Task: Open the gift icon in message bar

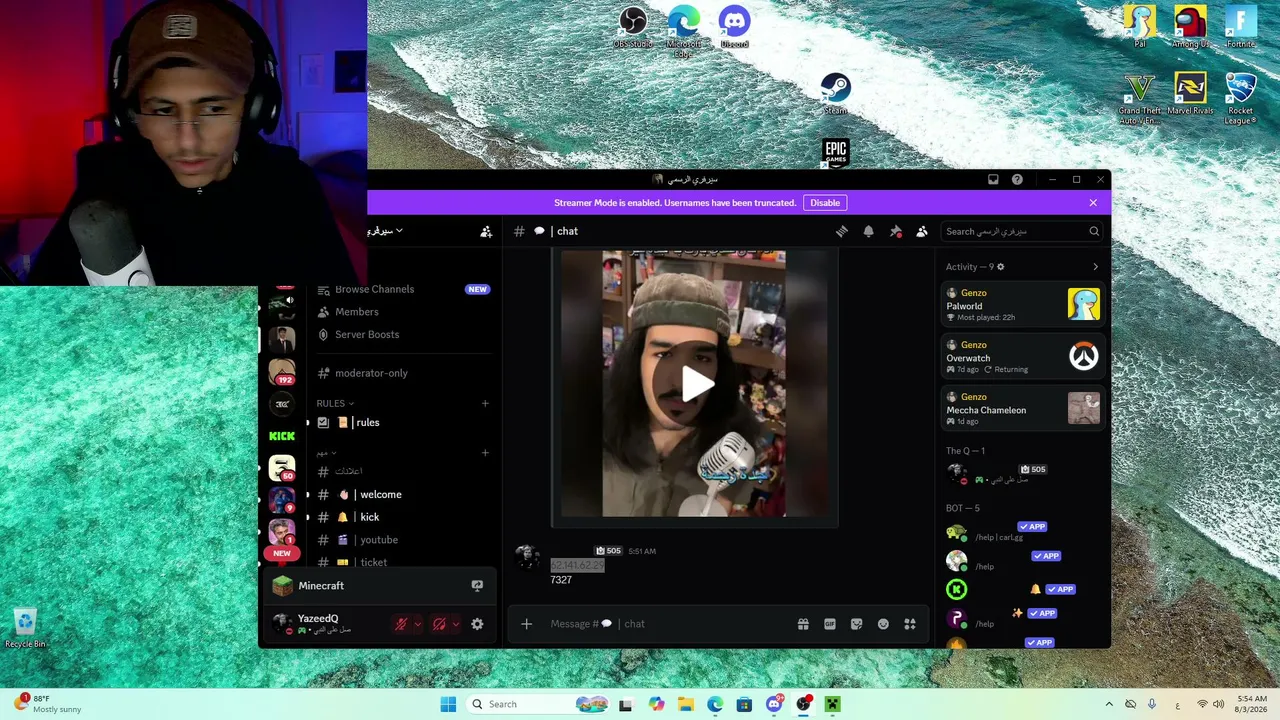Action: coord(803,624)
